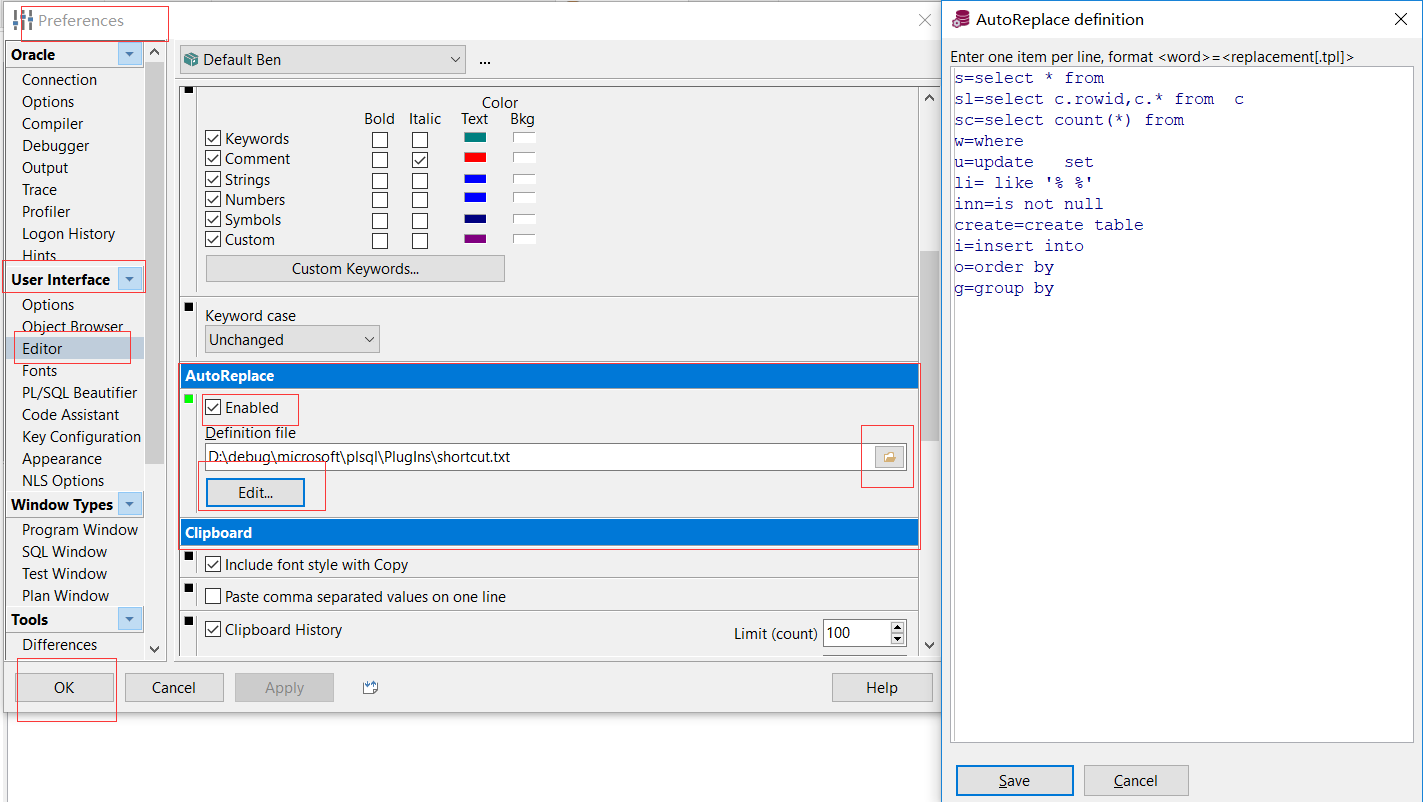This screenshot has width=1423, height=802.
Task: Click the red Comment text color swatch
Action: (474, 156)
